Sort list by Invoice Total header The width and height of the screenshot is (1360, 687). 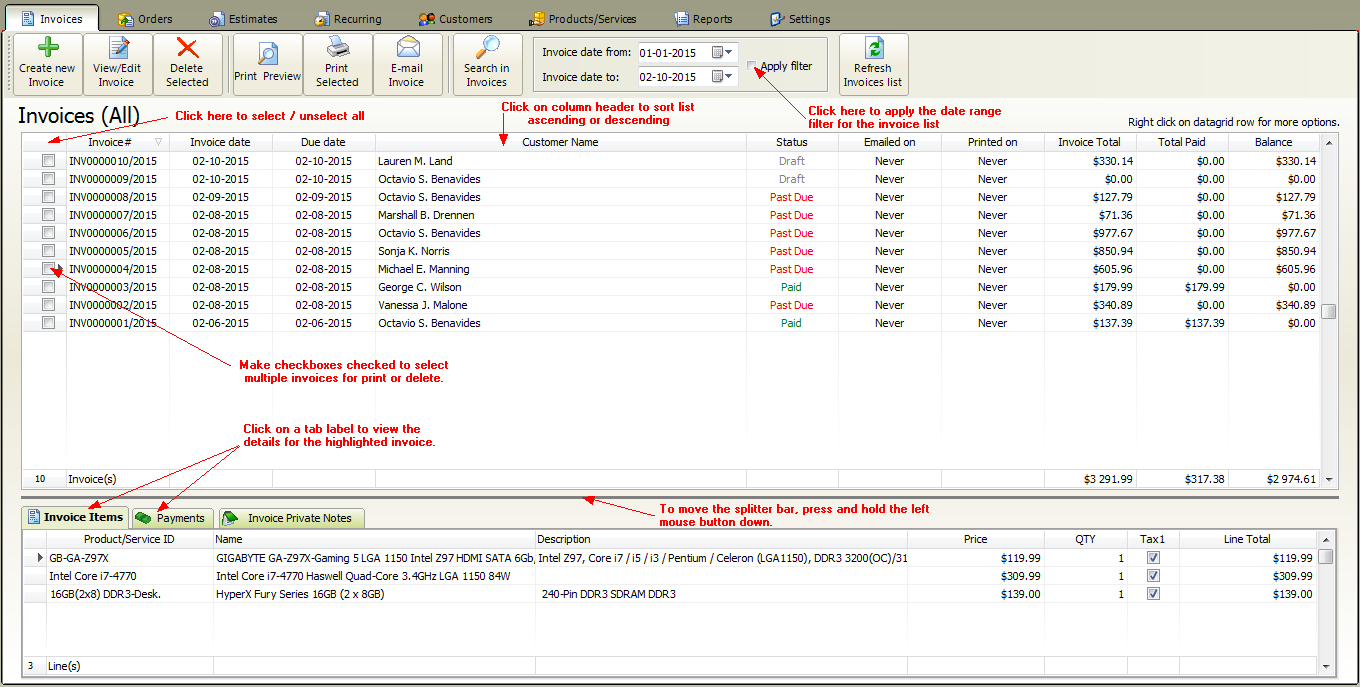click(x=1089, y=142)
